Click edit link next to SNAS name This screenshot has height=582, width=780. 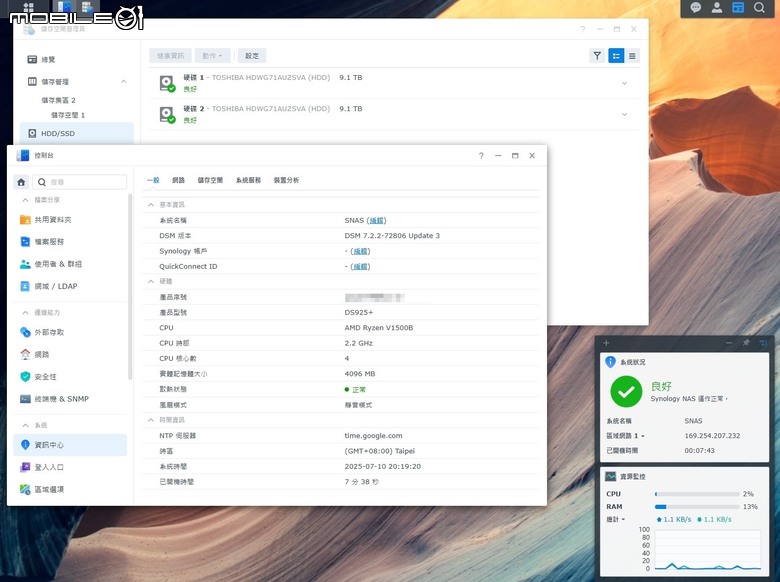pos(376,220)
